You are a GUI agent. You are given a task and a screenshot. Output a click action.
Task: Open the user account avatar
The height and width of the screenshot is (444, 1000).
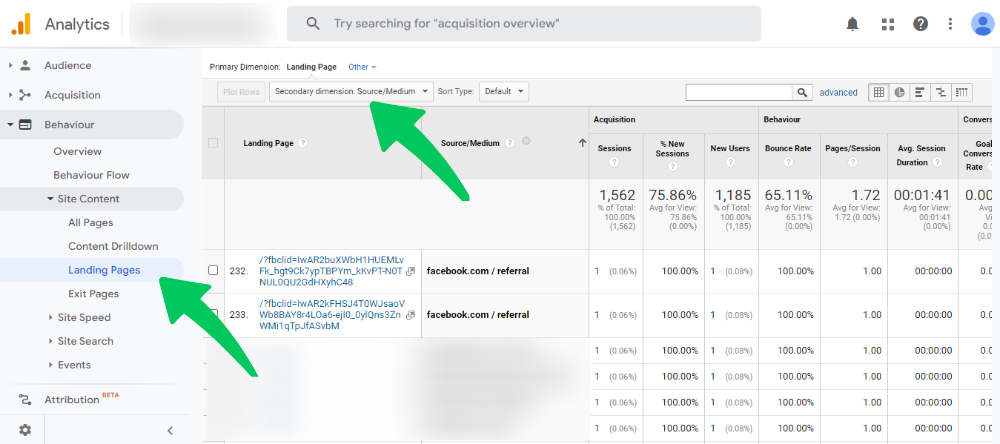click(982, 24)
